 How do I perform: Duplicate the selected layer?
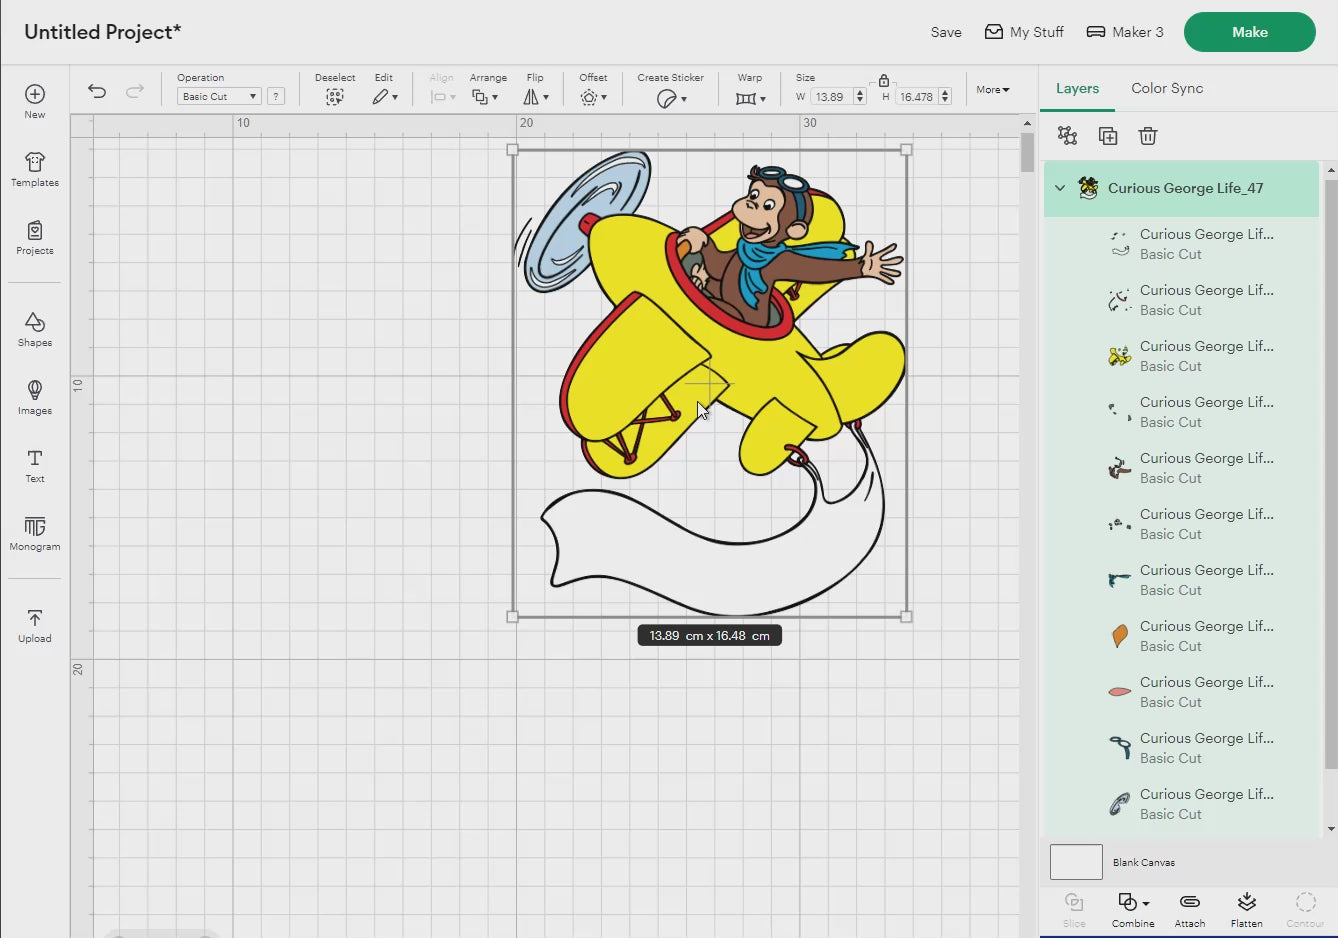pos(1108,136)
